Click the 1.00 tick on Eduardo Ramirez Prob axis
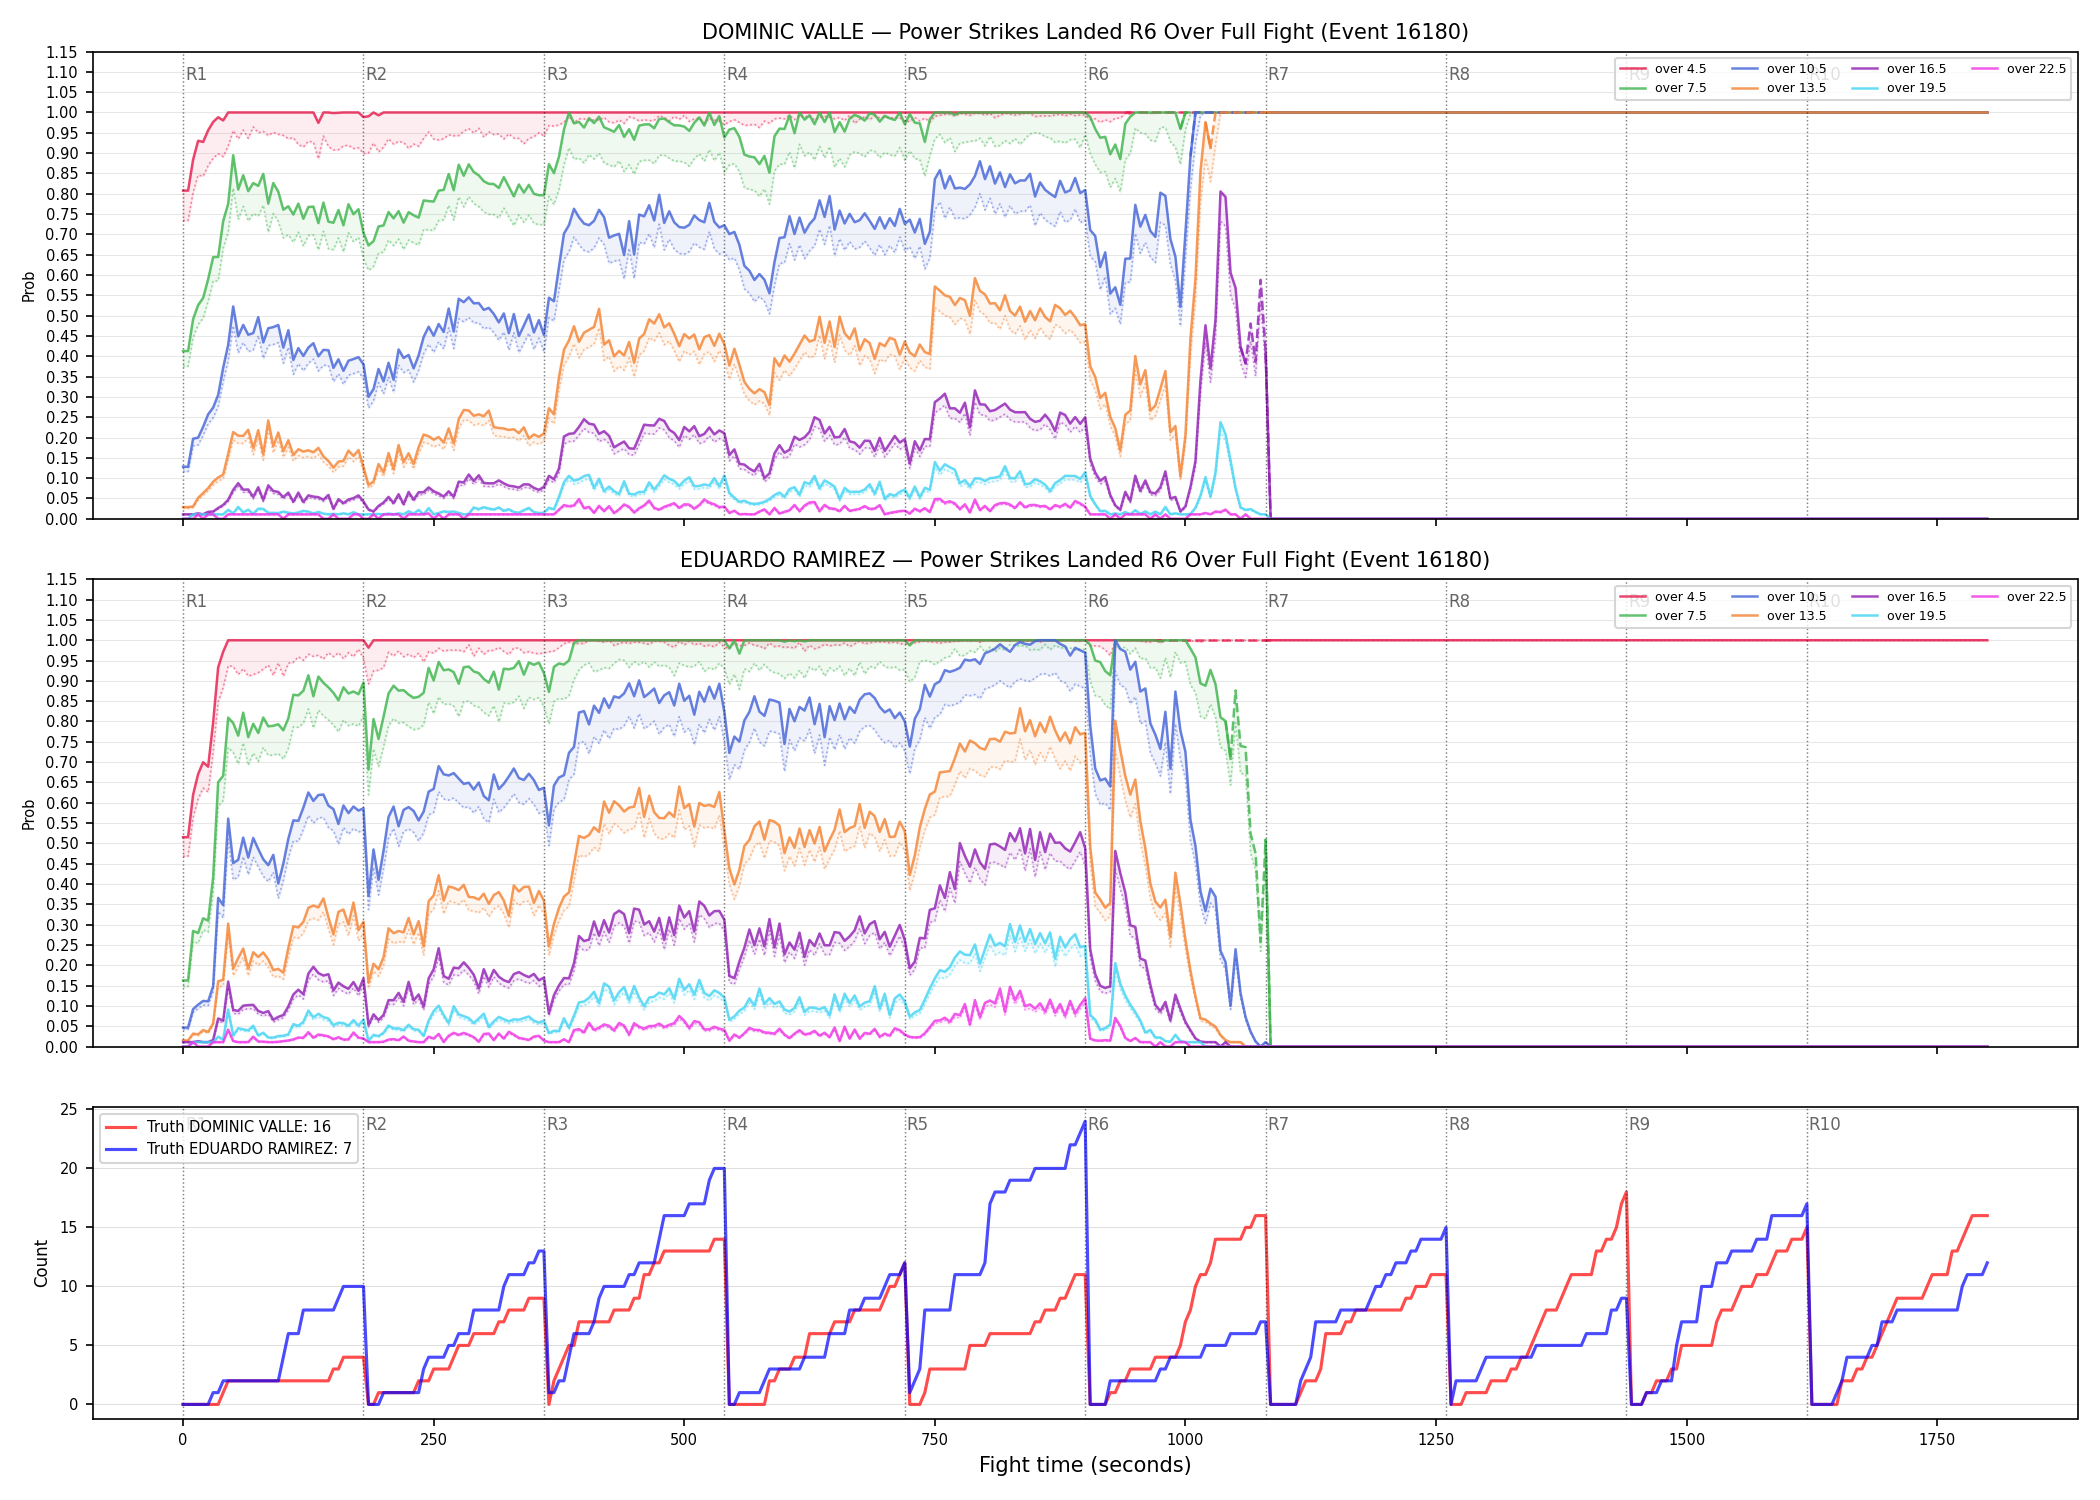This screenshot has width=2100, height=1500. 62,640
